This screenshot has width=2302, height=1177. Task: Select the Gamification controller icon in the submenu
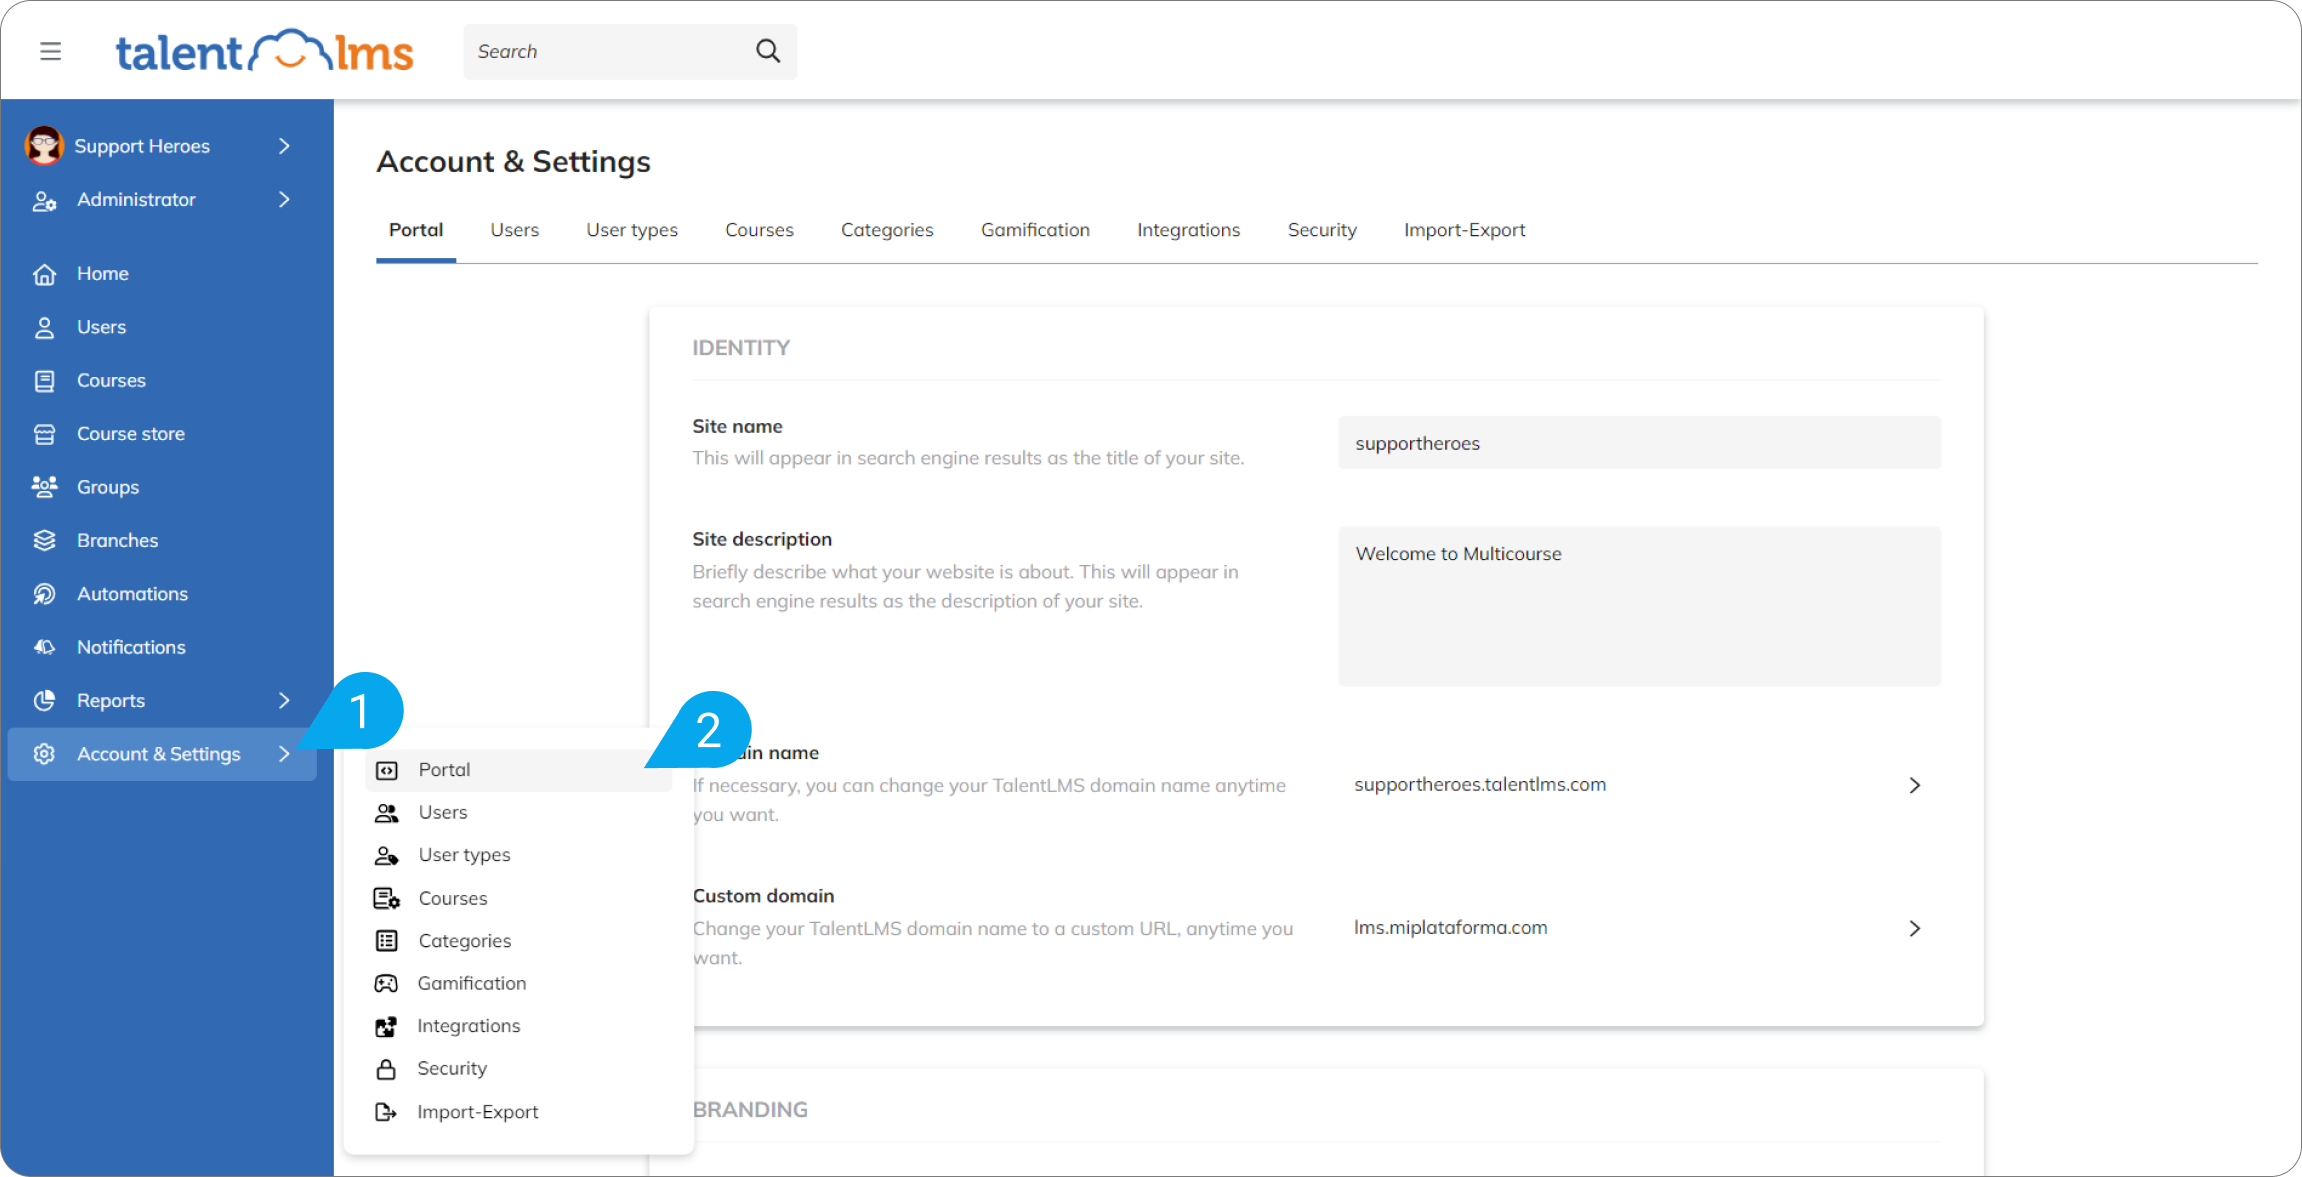tap(387, 982)
